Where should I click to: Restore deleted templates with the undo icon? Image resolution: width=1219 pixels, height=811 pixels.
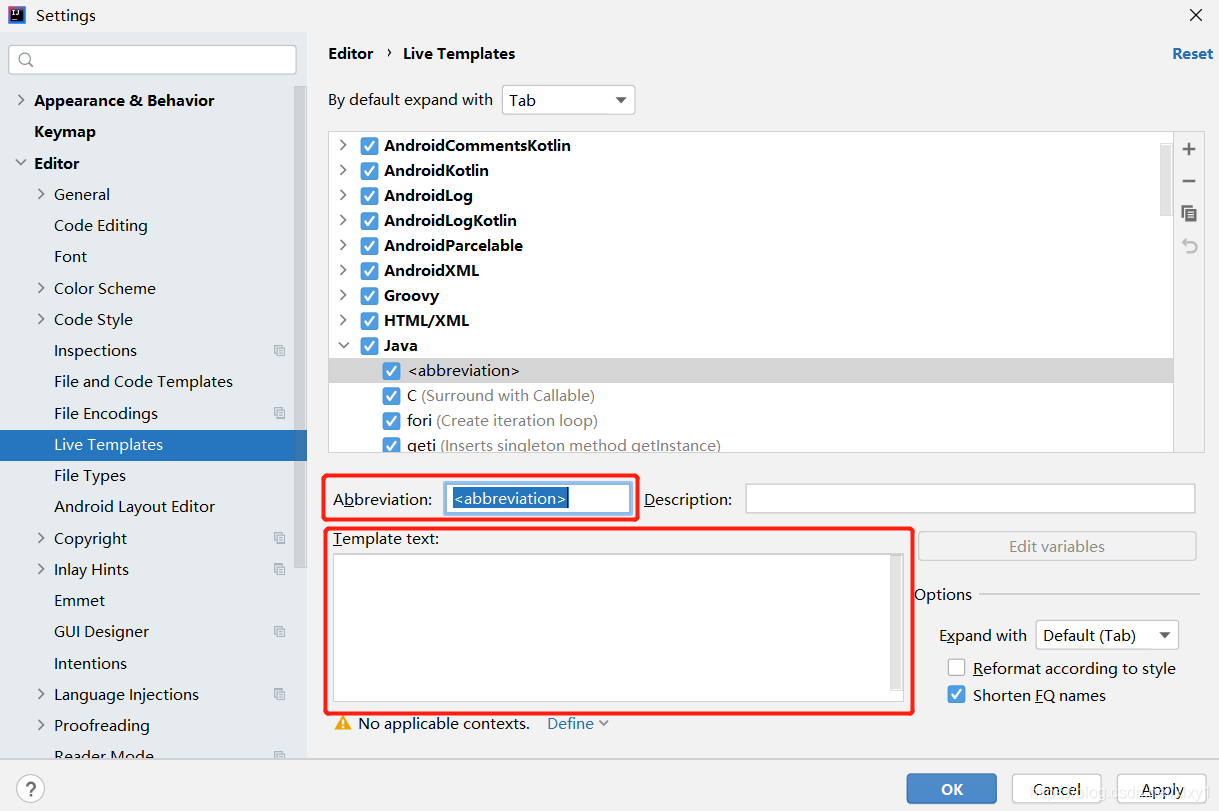coord(1189,245)
